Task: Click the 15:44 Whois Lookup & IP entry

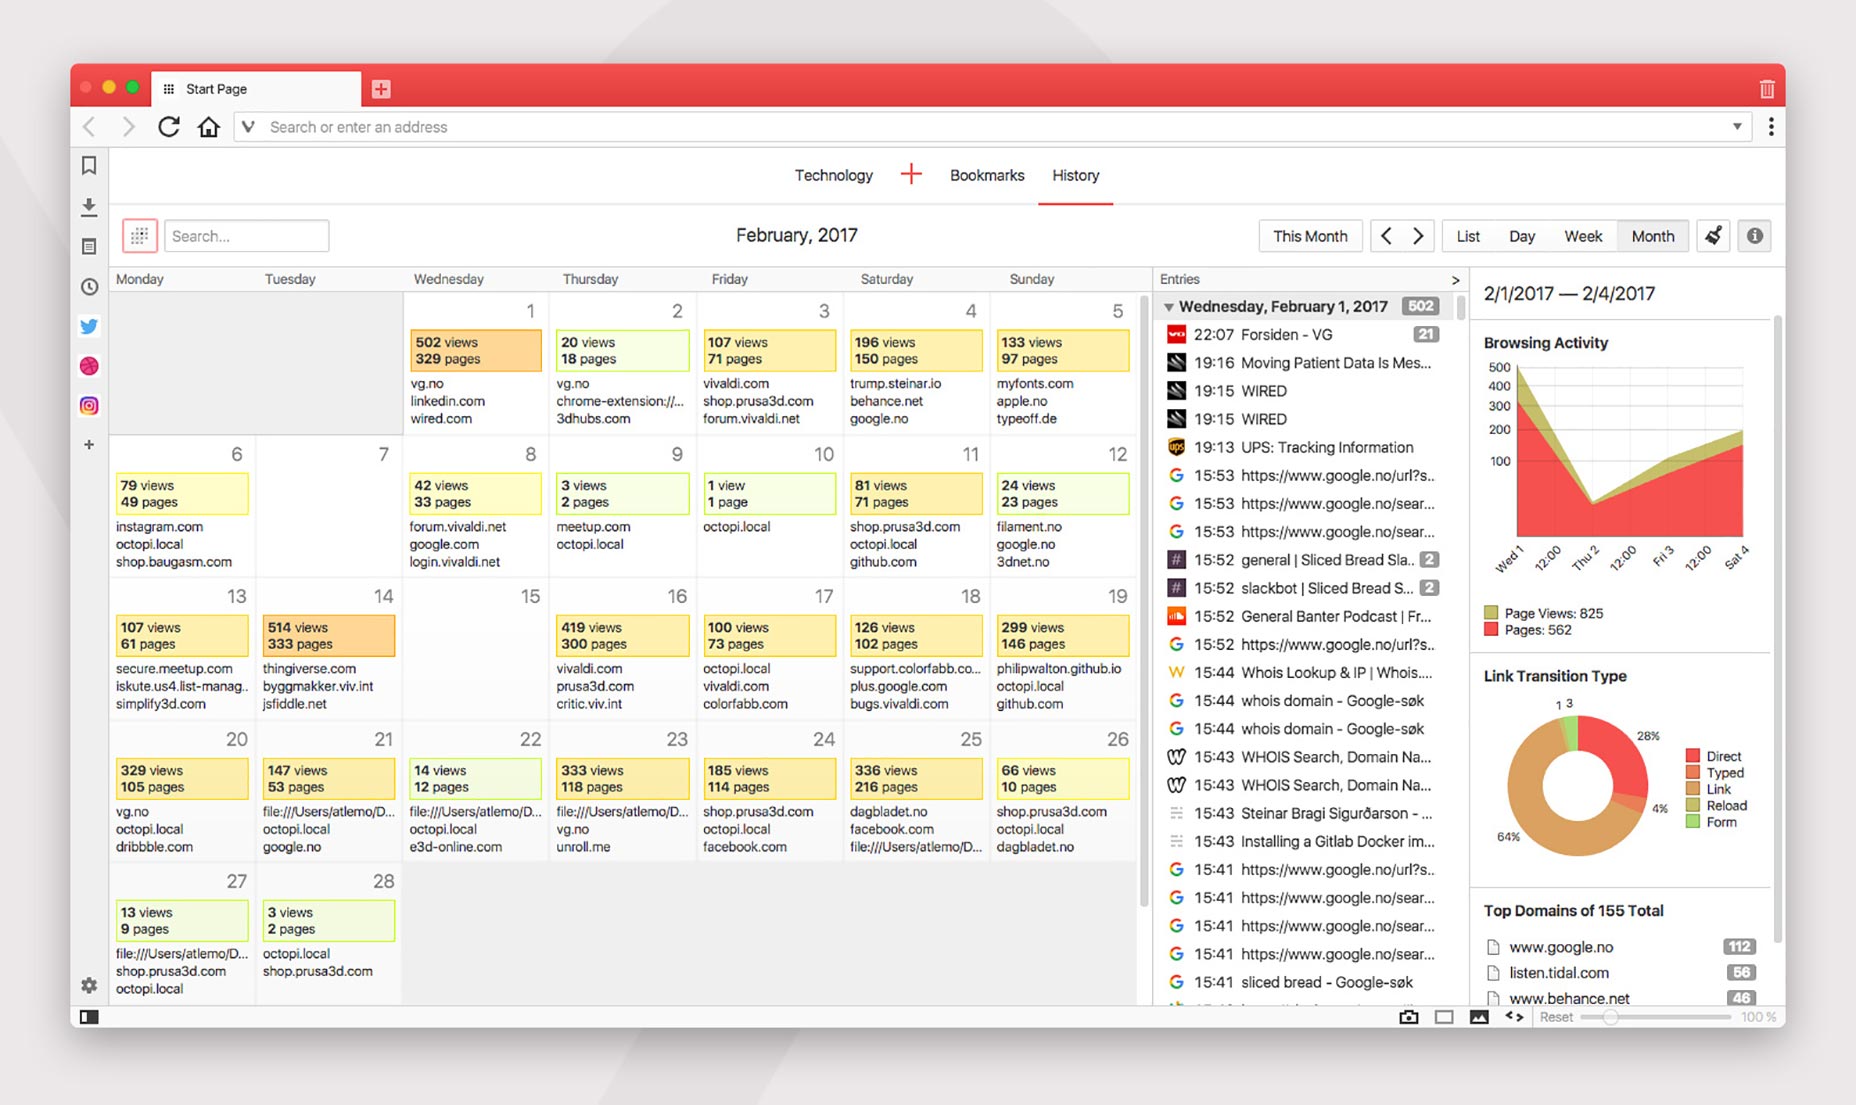Action: tap(1304, 672)
